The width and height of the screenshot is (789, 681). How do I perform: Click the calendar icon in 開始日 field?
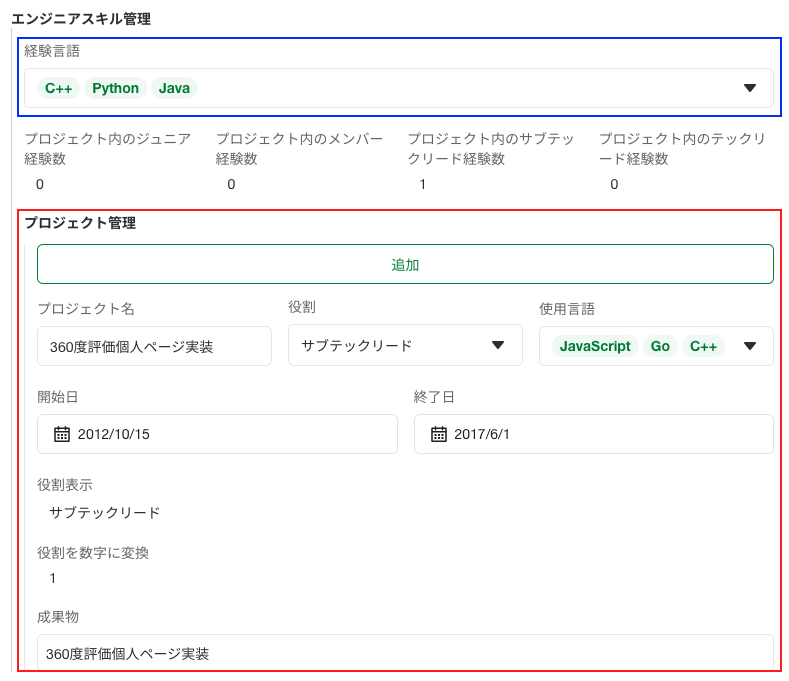tap(62, 434)
